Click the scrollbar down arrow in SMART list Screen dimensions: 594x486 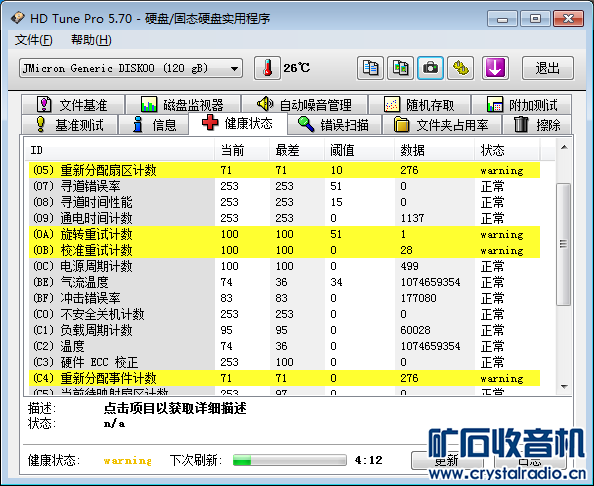point(564,387)
